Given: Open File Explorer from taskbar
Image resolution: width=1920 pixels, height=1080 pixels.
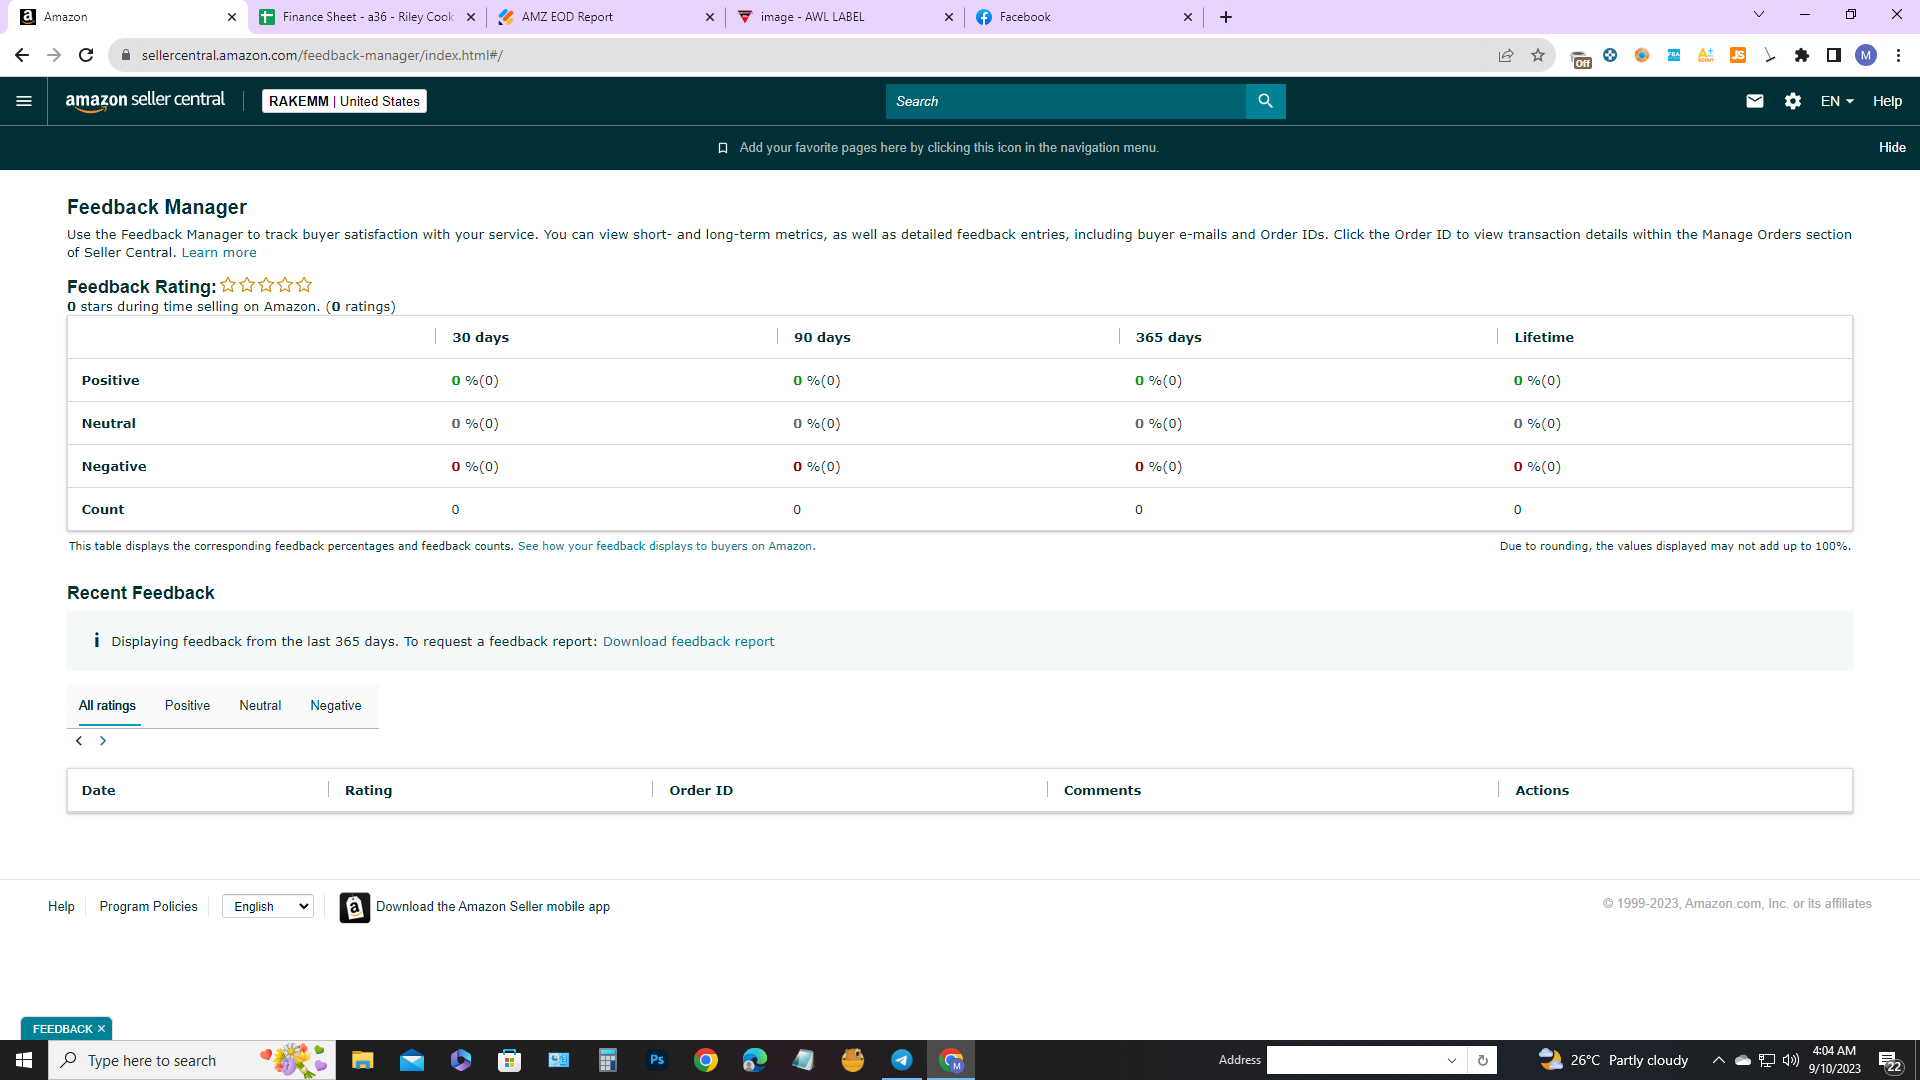Looking at the screenshot, I should click(362, 1060).
